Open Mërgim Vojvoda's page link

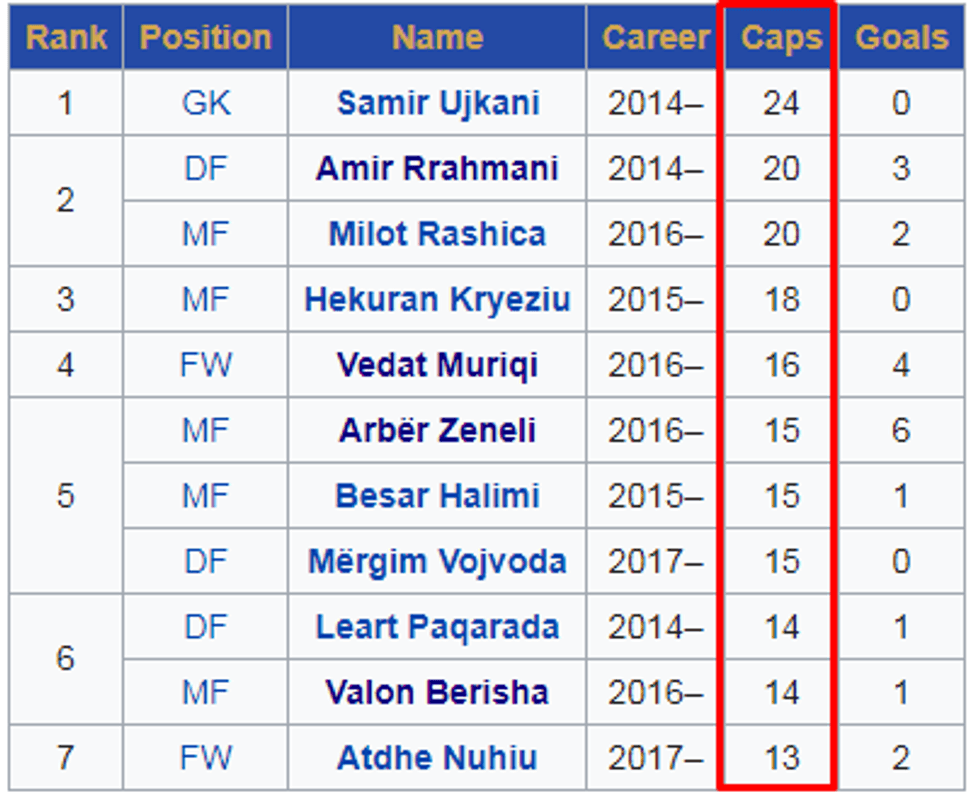pyautogui.click(x=437, y=561)
